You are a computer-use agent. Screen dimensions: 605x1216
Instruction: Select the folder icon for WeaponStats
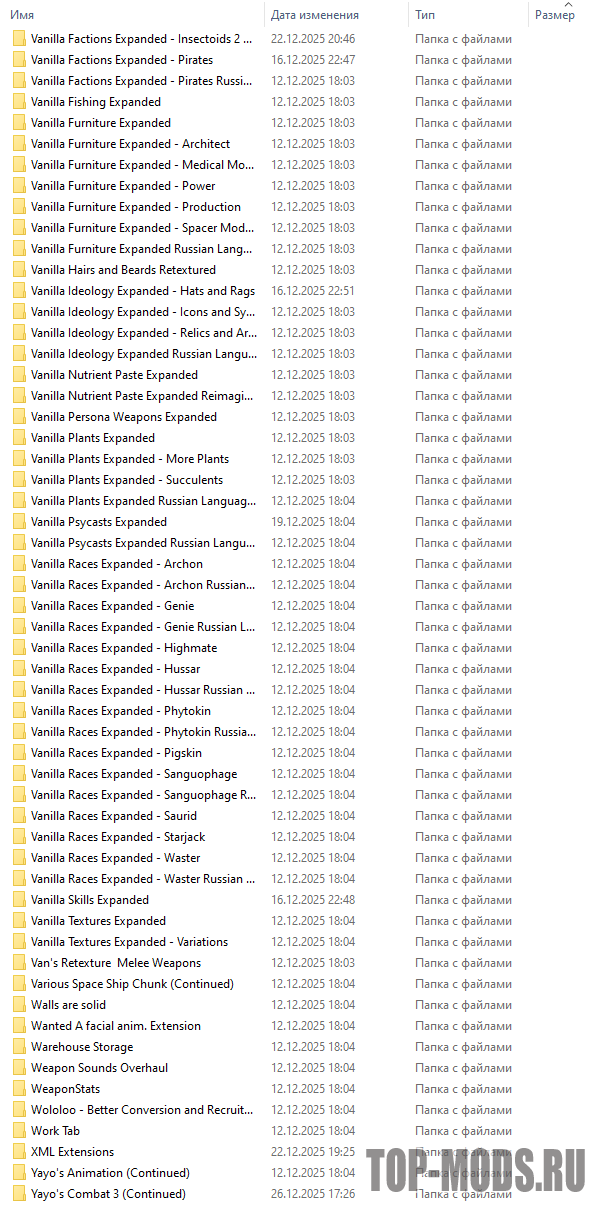pyautogui.click(x=19, y=1089)
